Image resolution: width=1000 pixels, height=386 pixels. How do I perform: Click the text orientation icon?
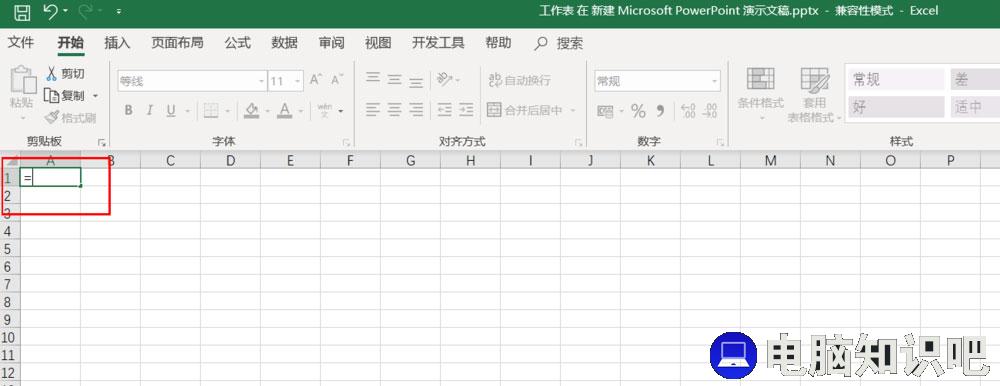pos(445,79)
